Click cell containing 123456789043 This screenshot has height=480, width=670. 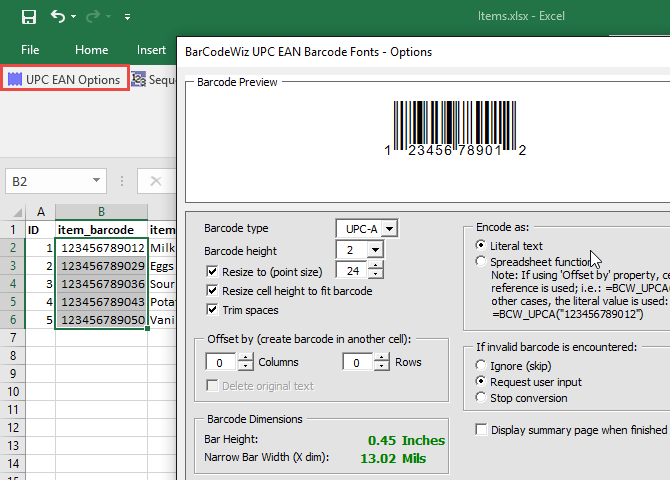(102, 302)
